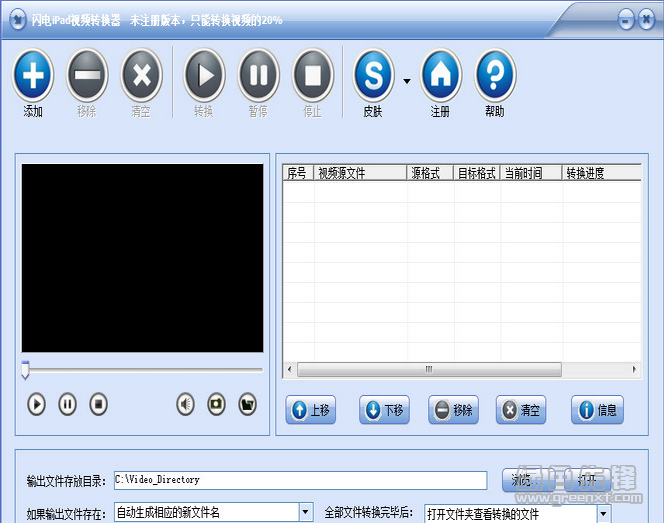
Task: Click the 暂停 (Pause) toolbar icon
Action: [258, 75]
